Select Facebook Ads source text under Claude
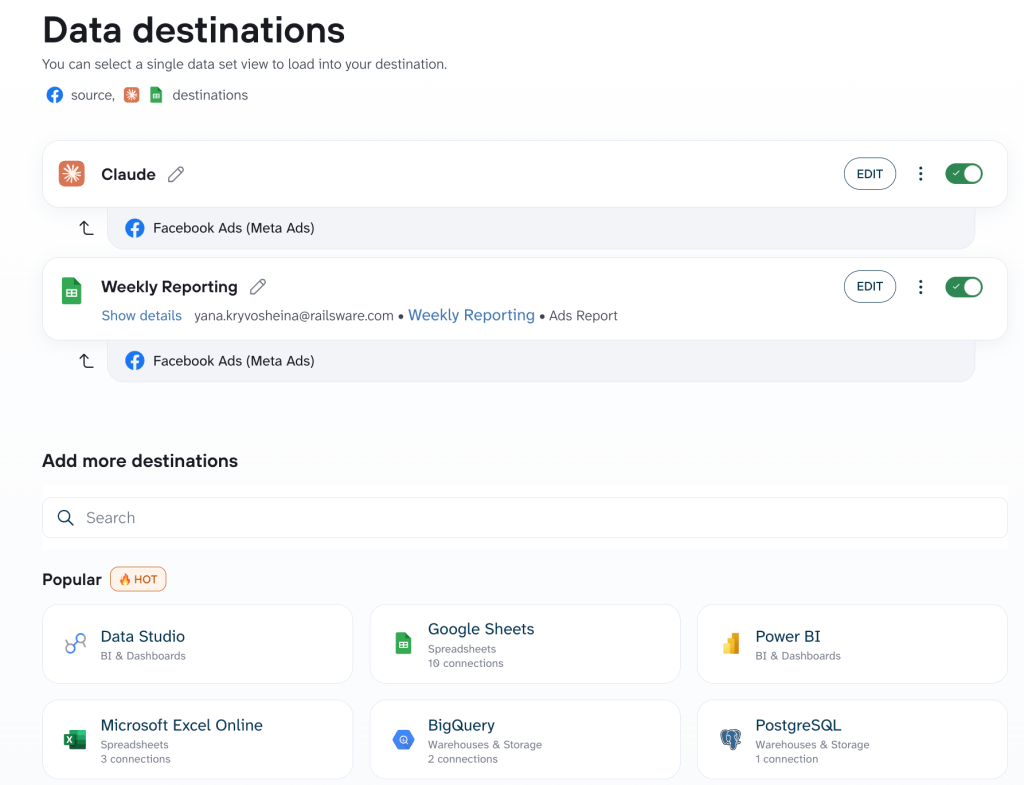Viewport: 1024px width, 785px height. [234, 228]
